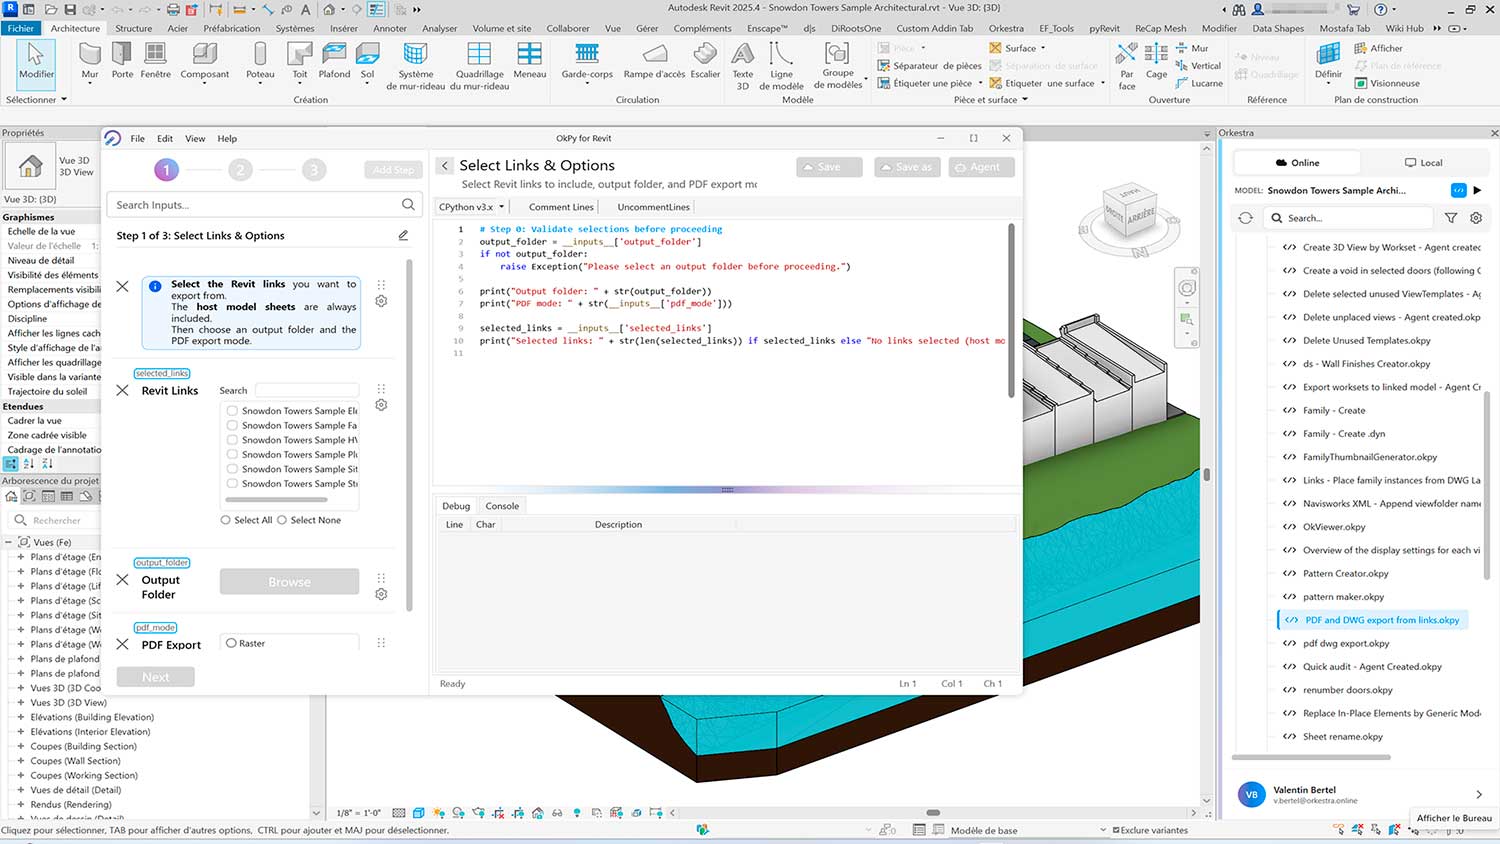
Task: Choose the Raster PDF export option
Action: 232,643
